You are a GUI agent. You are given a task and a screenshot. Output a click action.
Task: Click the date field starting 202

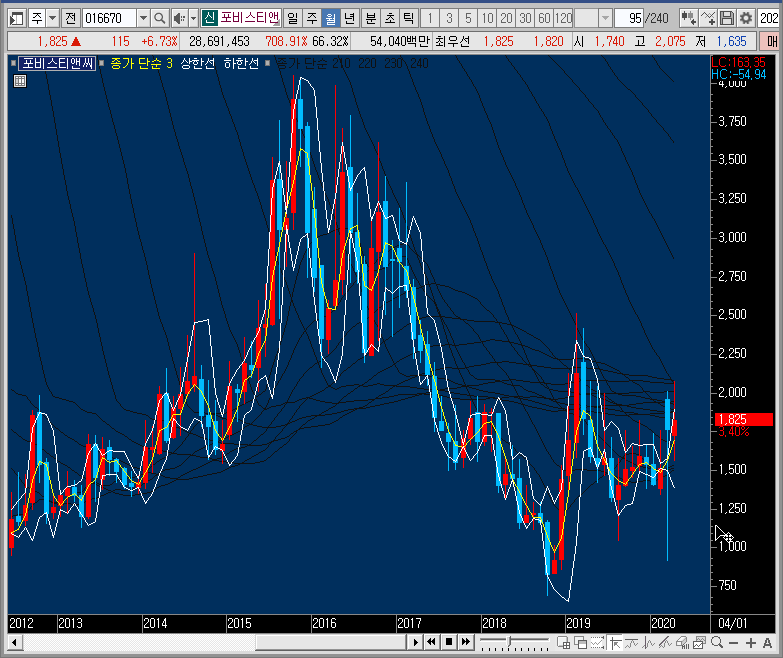click(x=770, y=18)
